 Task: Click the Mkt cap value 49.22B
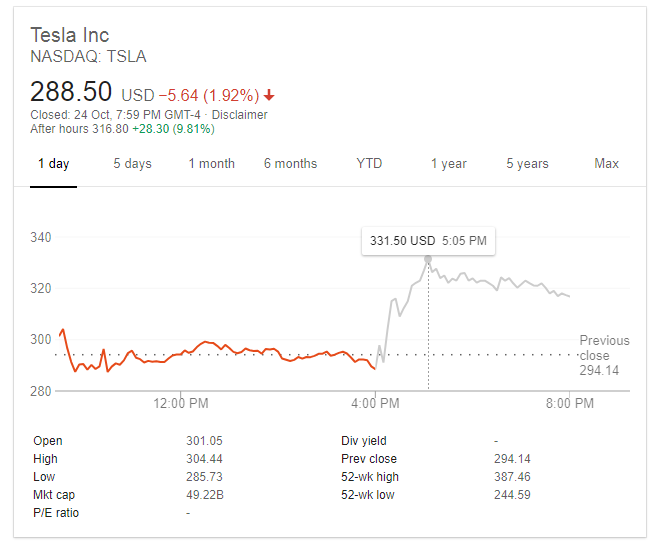tap(206, 495)
